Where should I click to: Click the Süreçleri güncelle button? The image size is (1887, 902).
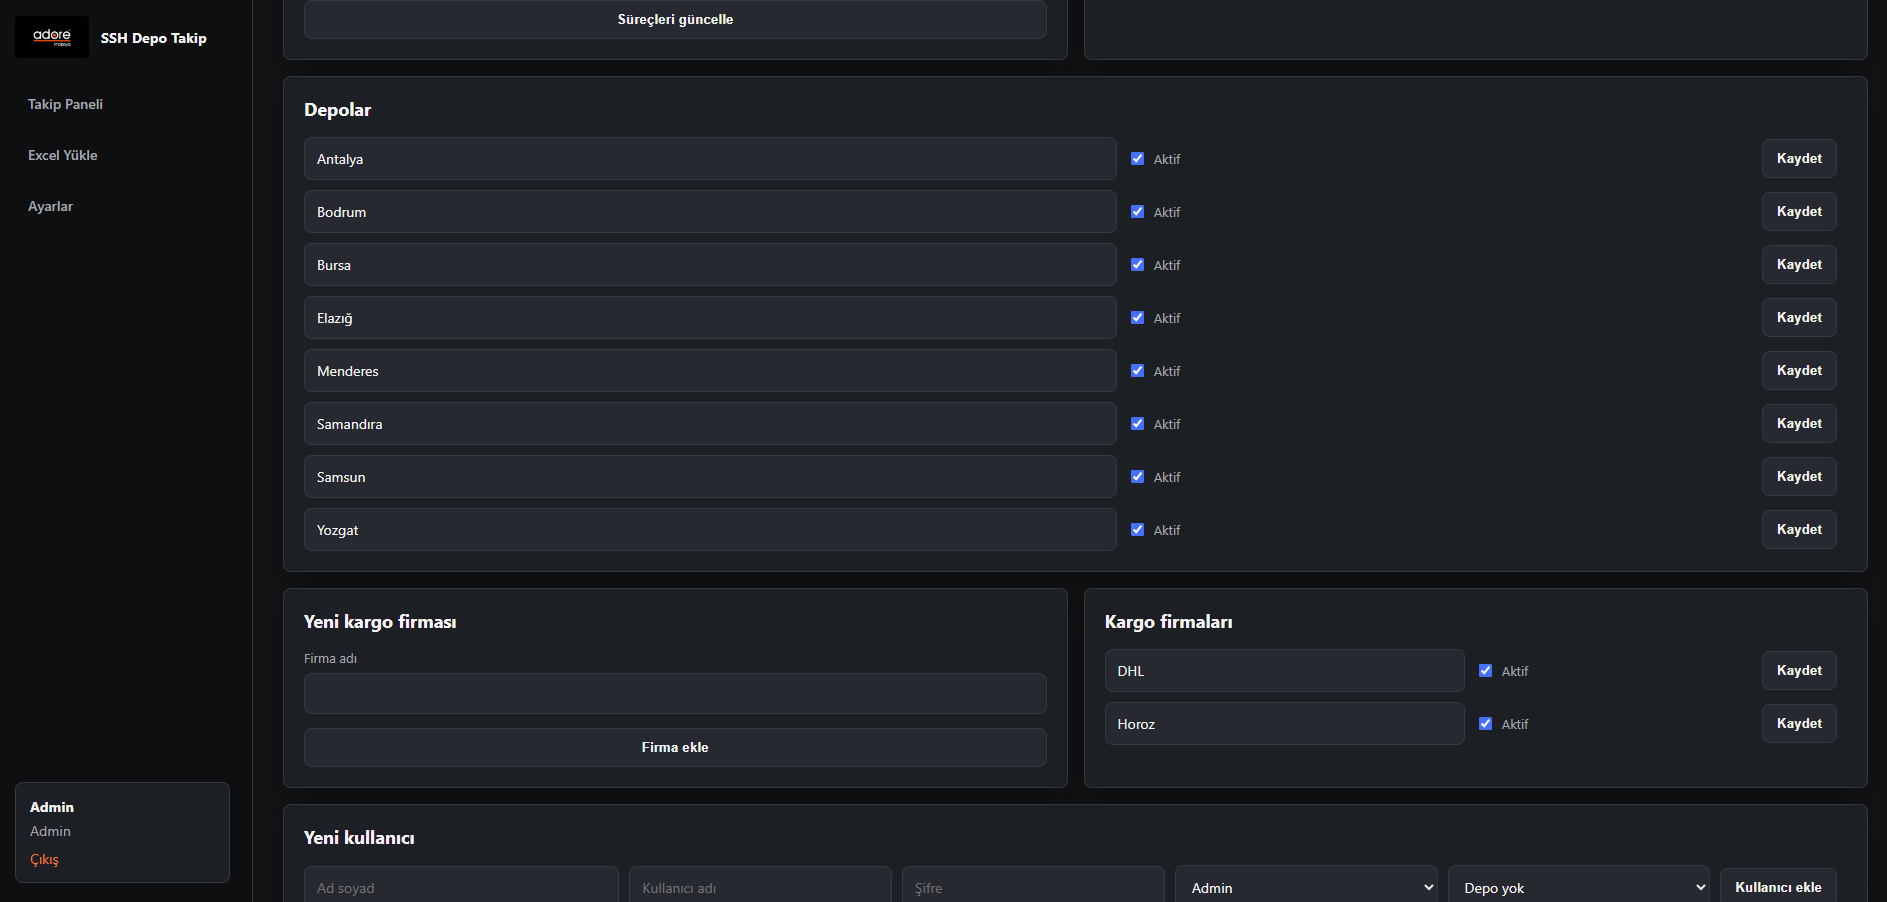[x=675, y=19]
